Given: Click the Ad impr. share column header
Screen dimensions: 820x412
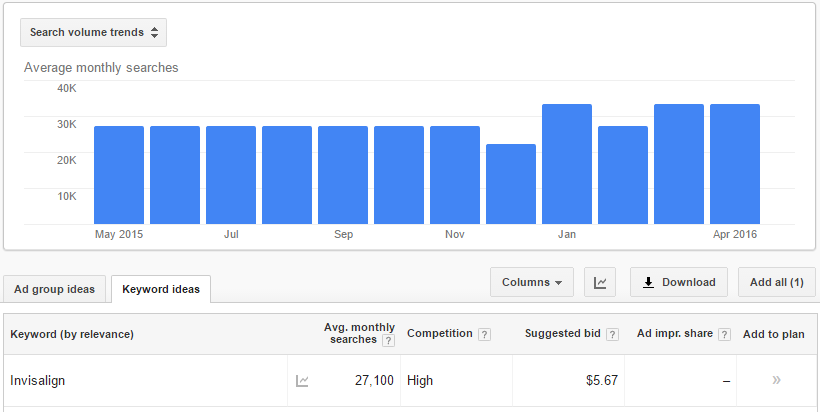Looking at the screenshot, I should pos(675,334).
